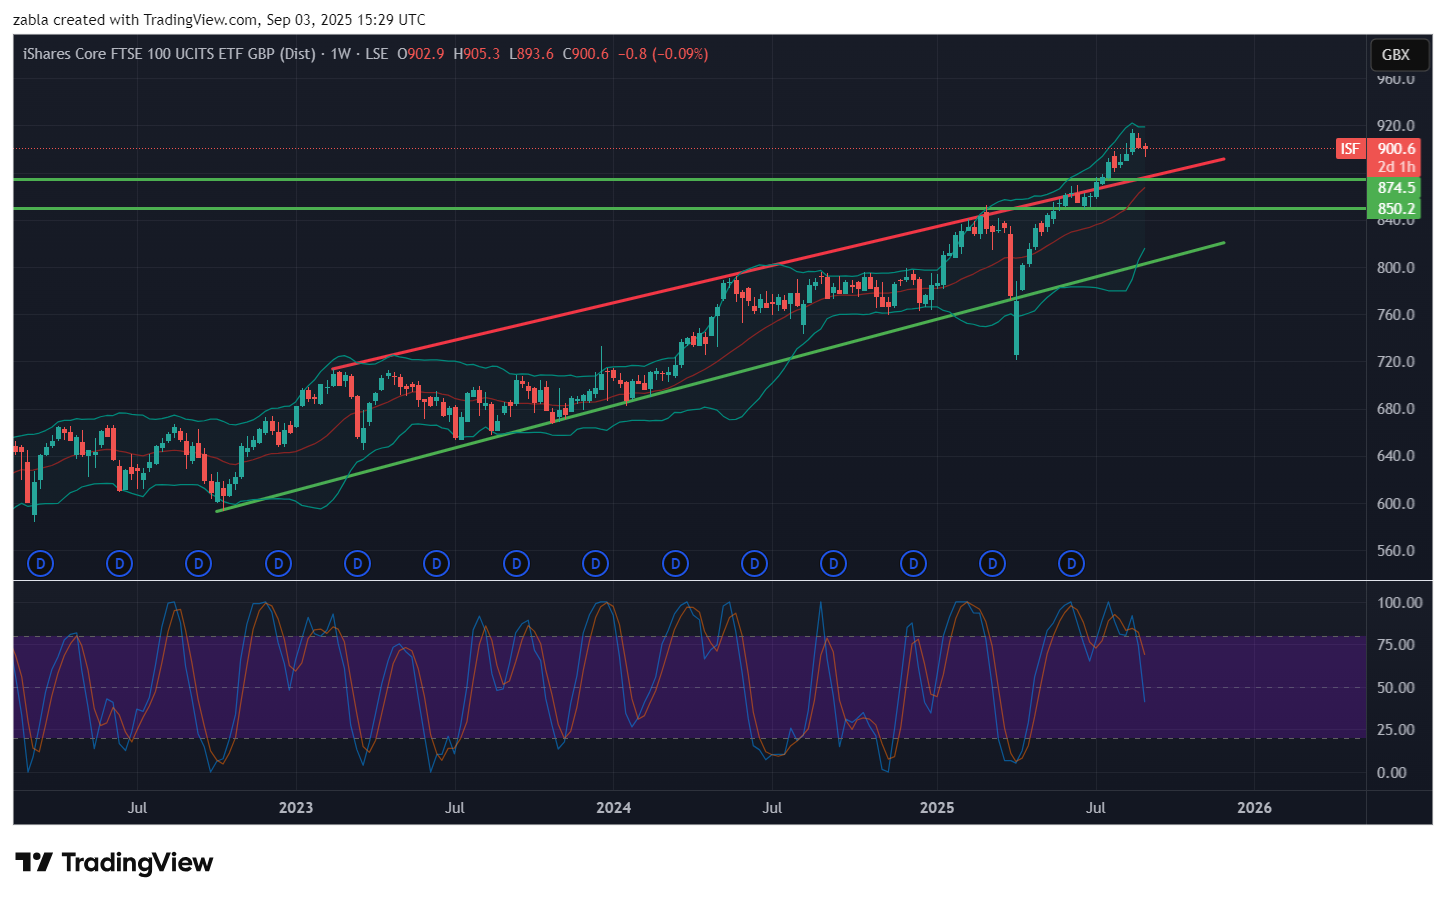Click the 2026 label on time axis
Screen dimensions: 1446x900
point(1254,808)
